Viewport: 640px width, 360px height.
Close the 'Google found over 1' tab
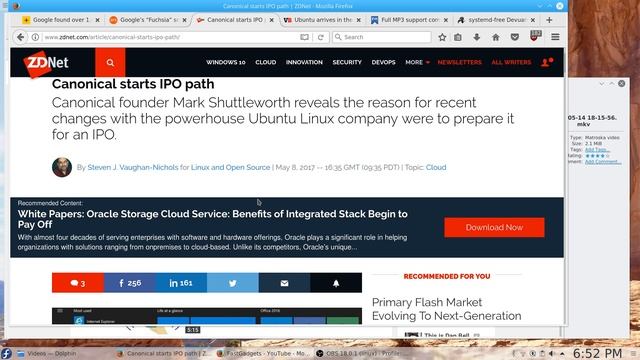point(97,20)
